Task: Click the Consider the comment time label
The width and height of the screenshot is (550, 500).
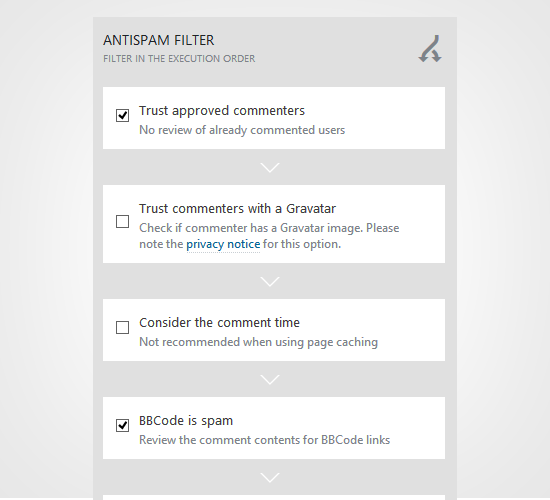Action: [x=219, y=322]
